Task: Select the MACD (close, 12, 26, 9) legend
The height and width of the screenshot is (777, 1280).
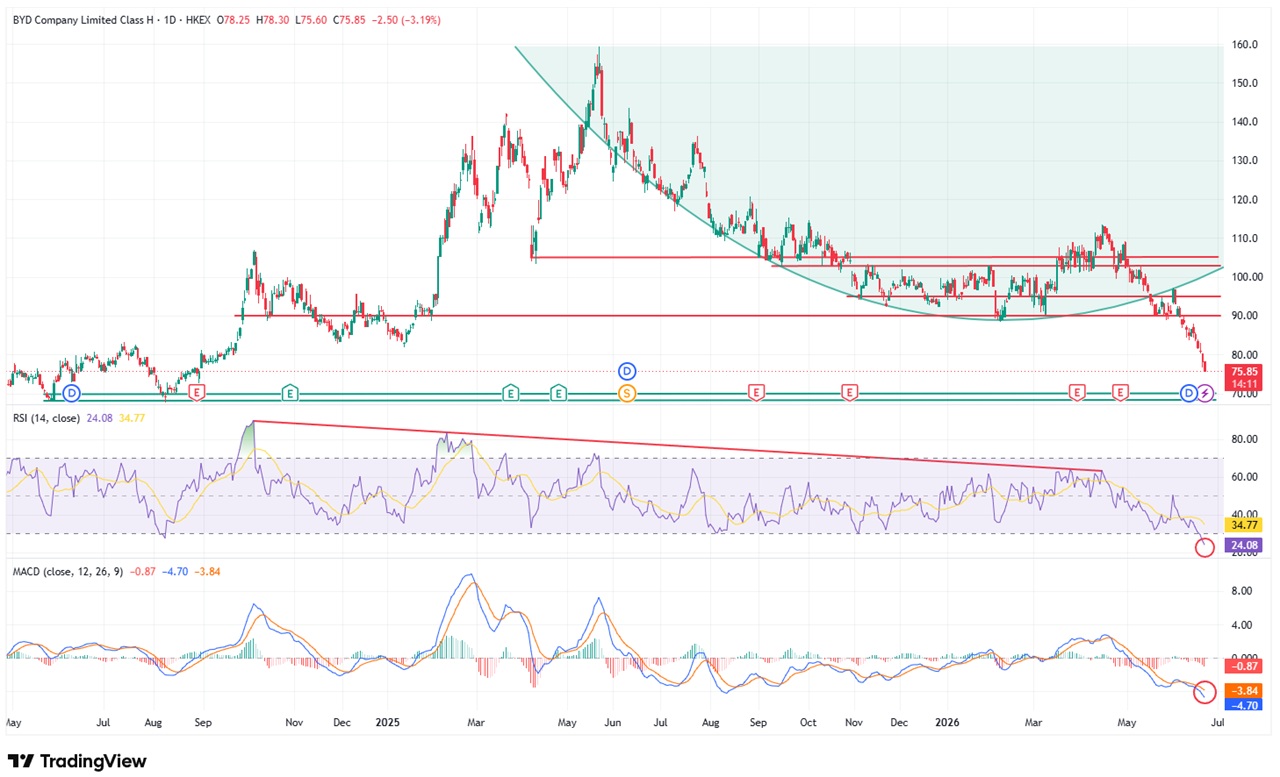Action: pyautogui.click(x=67, y=571)
